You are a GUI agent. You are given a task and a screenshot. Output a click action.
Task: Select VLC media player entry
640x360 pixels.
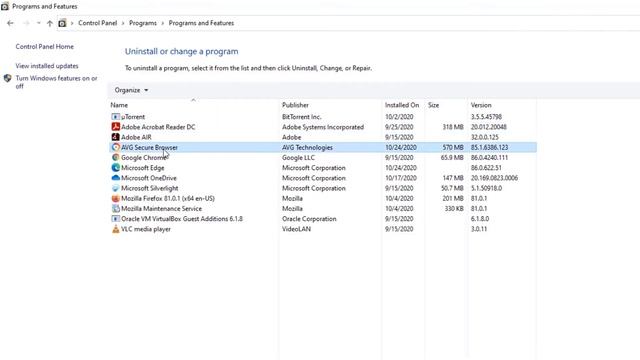click(146, 229)
